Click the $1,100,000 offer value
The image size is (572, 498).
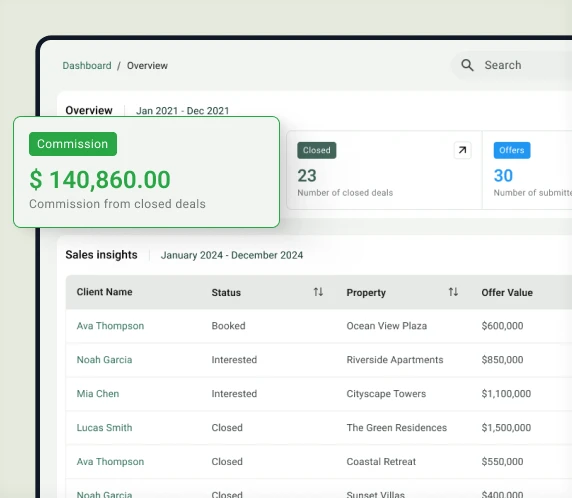coord(506,394)
